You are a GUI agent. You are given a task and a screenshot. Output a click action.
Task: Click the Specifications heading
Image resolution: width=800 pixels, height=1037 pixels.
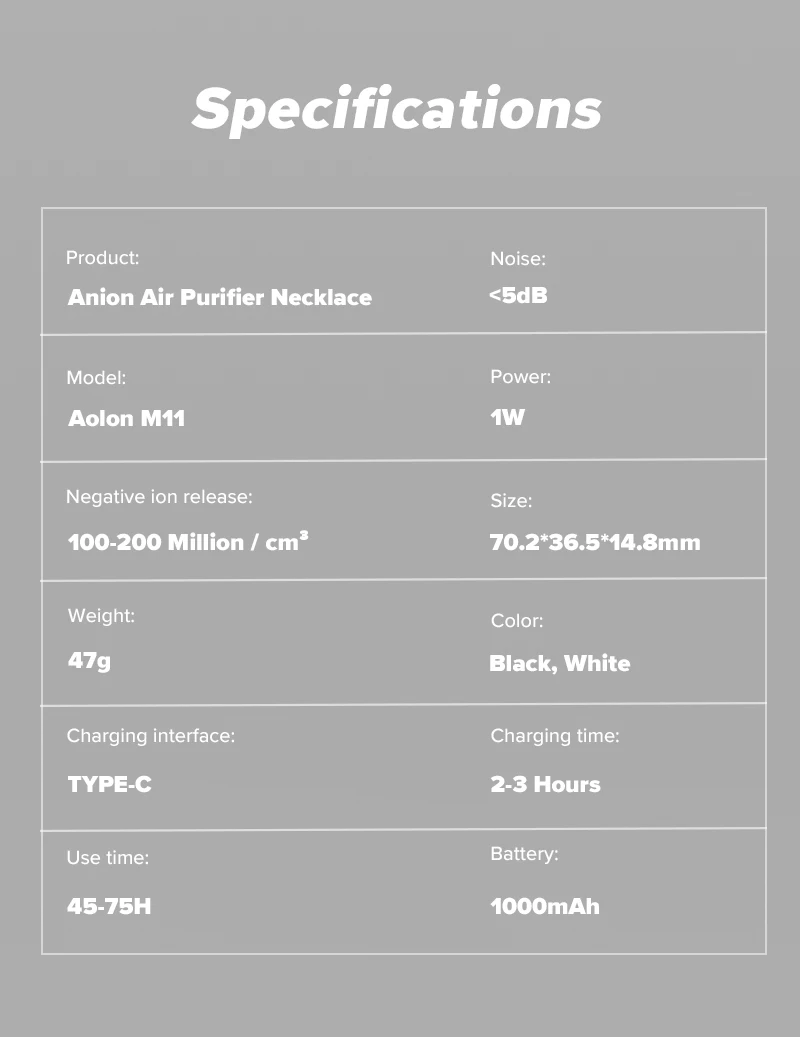pyautogui.click(x=397, y=110)
